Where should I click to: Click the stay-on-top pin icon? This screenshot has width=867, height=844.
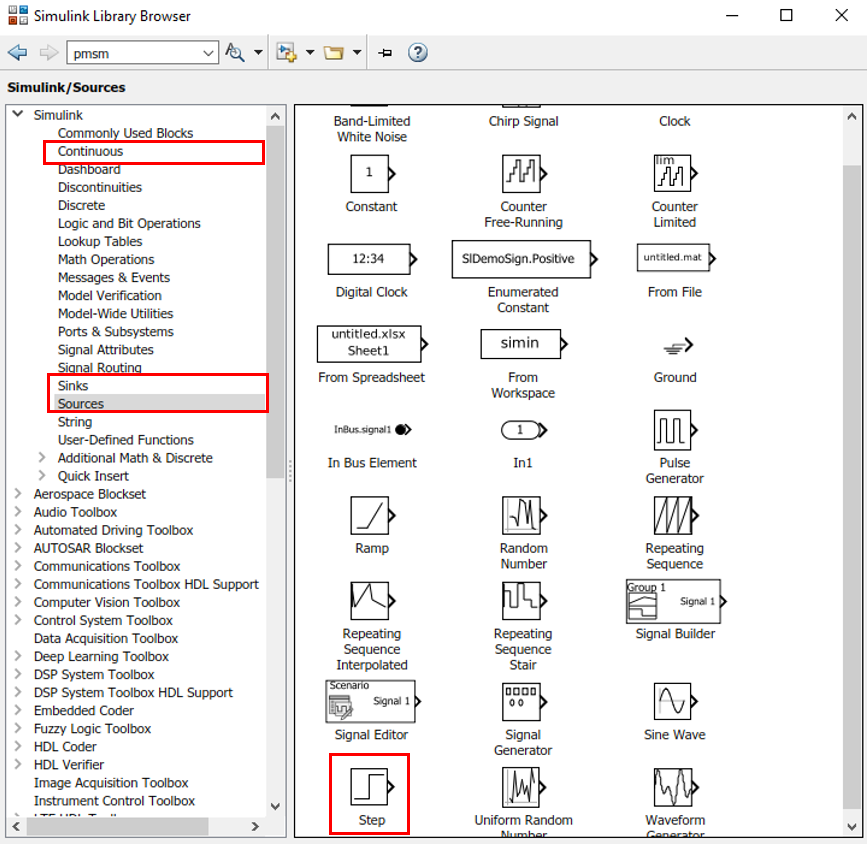click(x=385, y=53)
